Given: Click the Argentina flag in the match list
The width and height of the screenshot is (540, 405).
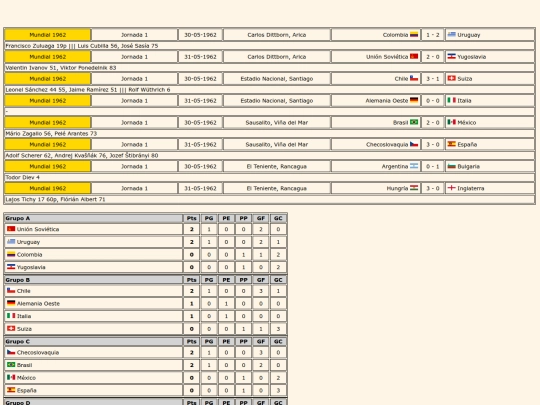Looking at the screenshot, I should (414, 166).
